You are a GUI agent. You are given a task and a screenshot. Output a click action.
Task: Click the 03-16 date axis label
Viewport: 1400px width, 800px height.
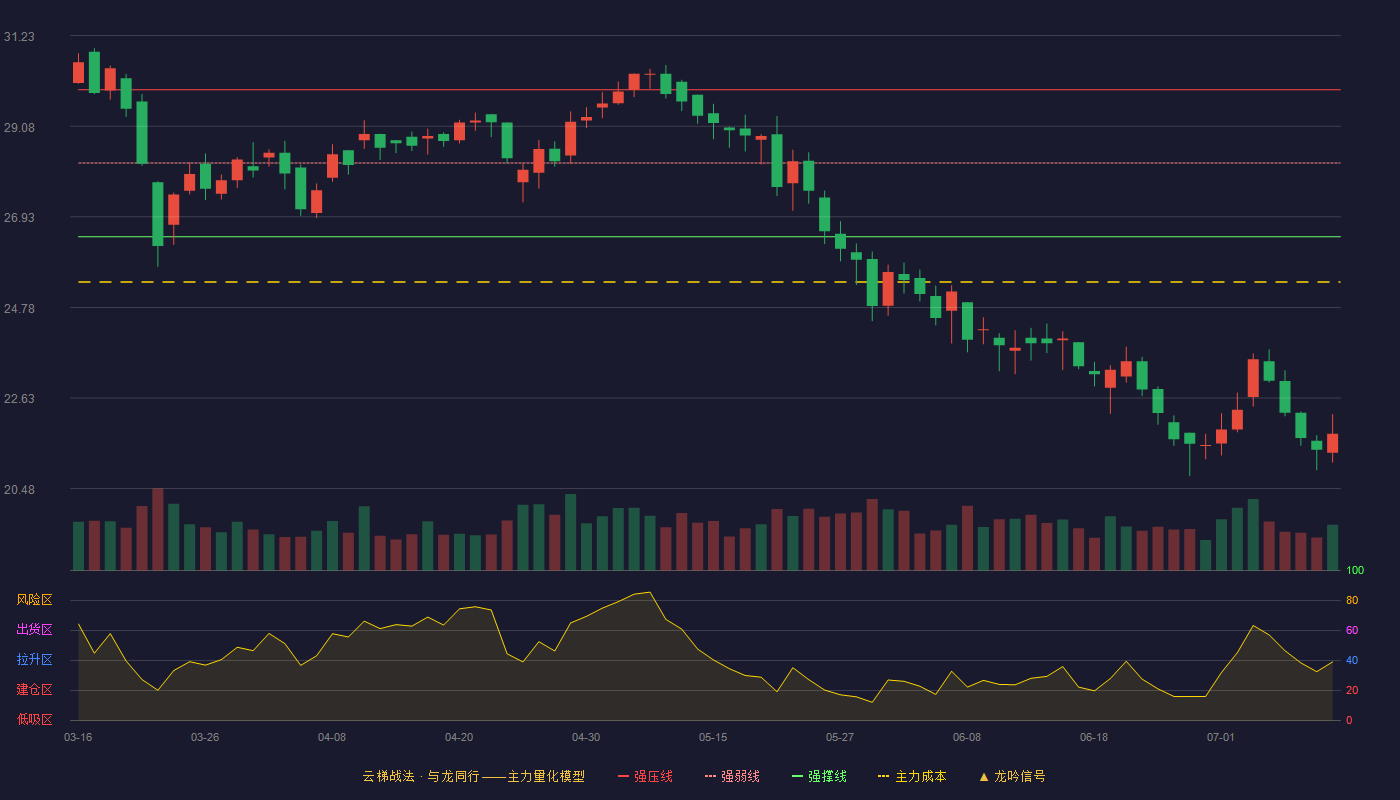tap(78, 737)
